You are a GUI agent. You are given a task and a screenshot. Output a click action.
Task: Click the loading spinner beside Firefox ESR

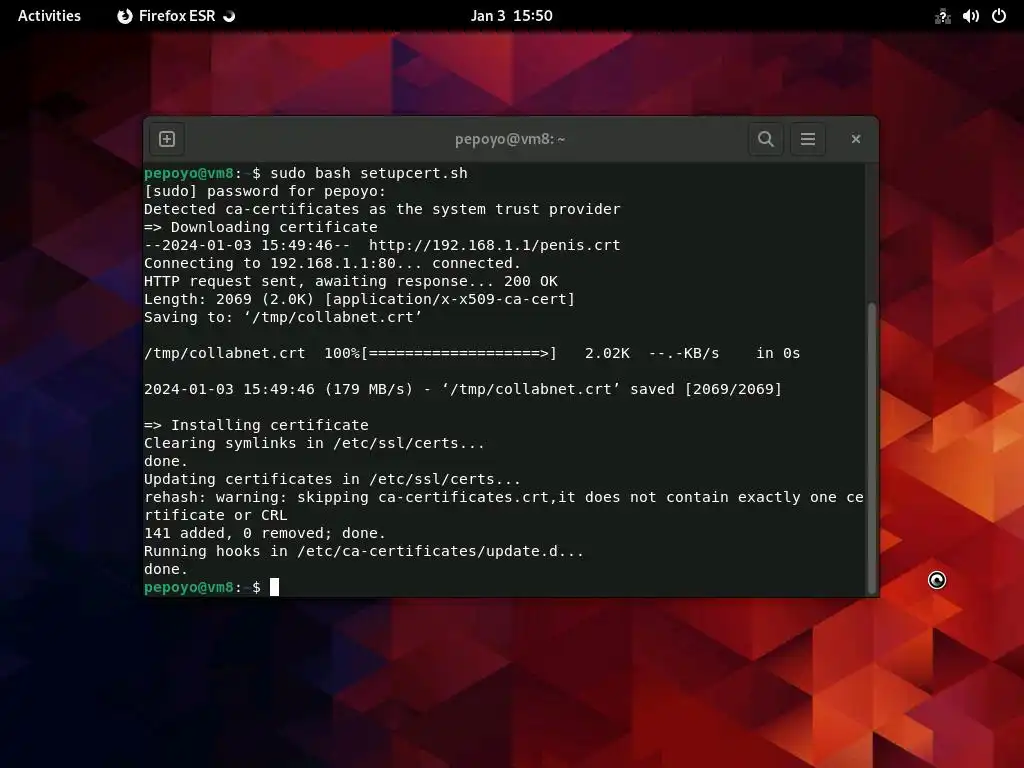[229, 16]
